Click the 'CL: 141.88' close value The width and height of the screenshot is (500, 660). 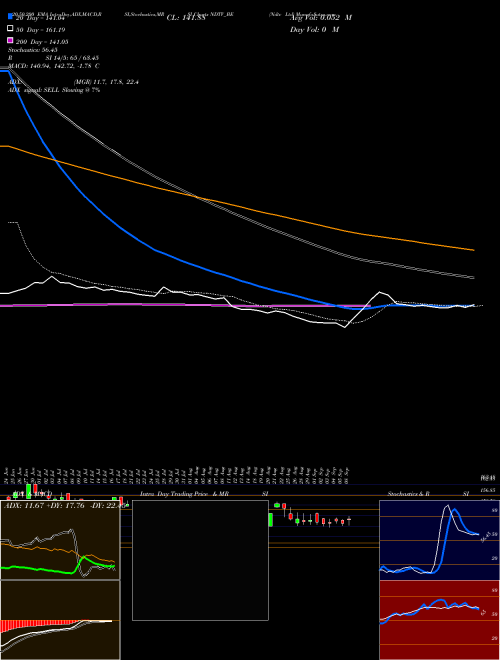(186, 18)
